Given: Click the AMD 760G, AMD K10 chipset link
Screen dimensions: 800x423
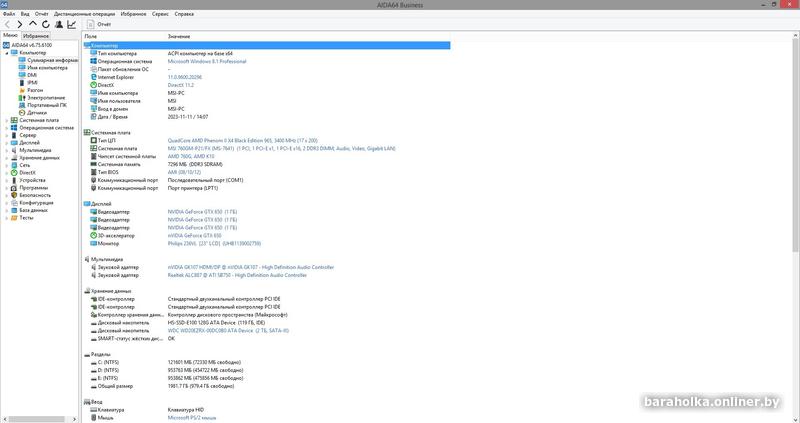Looking at the screenshot, I should point(191,156).
